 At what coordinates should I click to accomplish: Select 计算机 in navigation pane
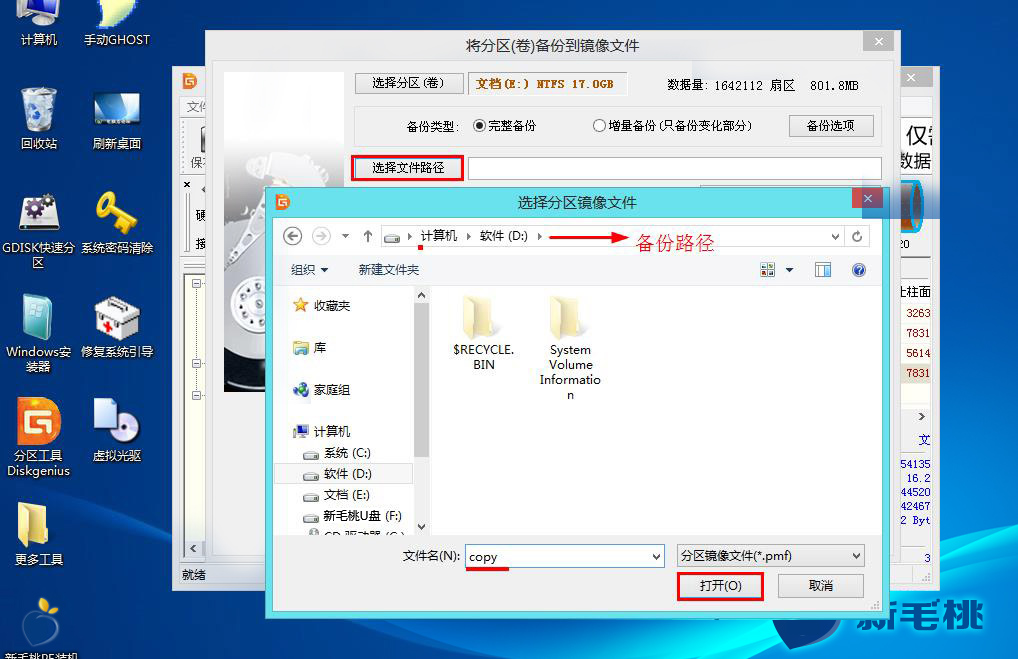pos(322,431)
